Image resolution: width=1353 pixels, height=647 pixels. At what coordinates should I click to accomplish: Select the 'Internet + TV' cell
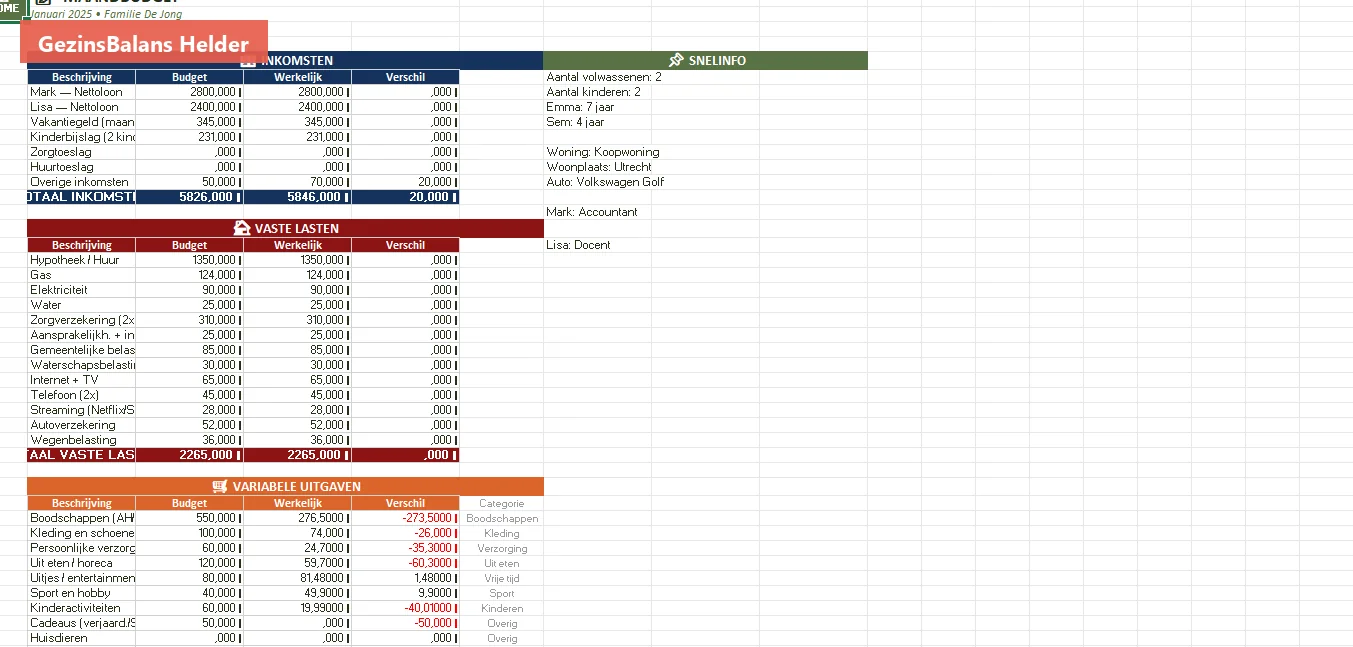tap(81, 380)
